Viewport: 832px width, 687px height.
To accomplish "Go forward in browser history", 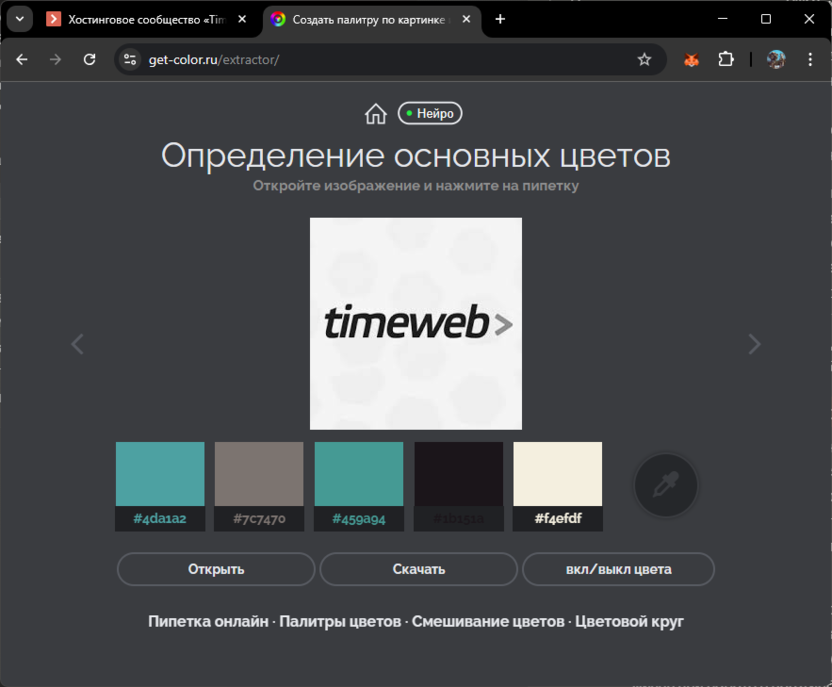I will pos(55,59).
